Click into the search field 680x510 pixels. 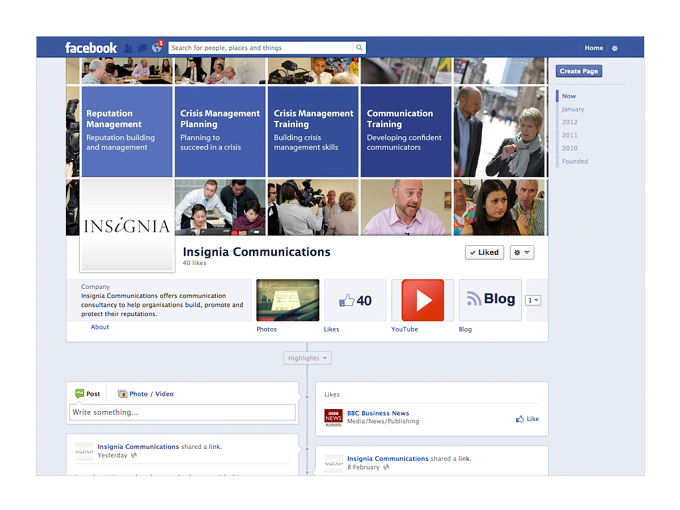262,48
